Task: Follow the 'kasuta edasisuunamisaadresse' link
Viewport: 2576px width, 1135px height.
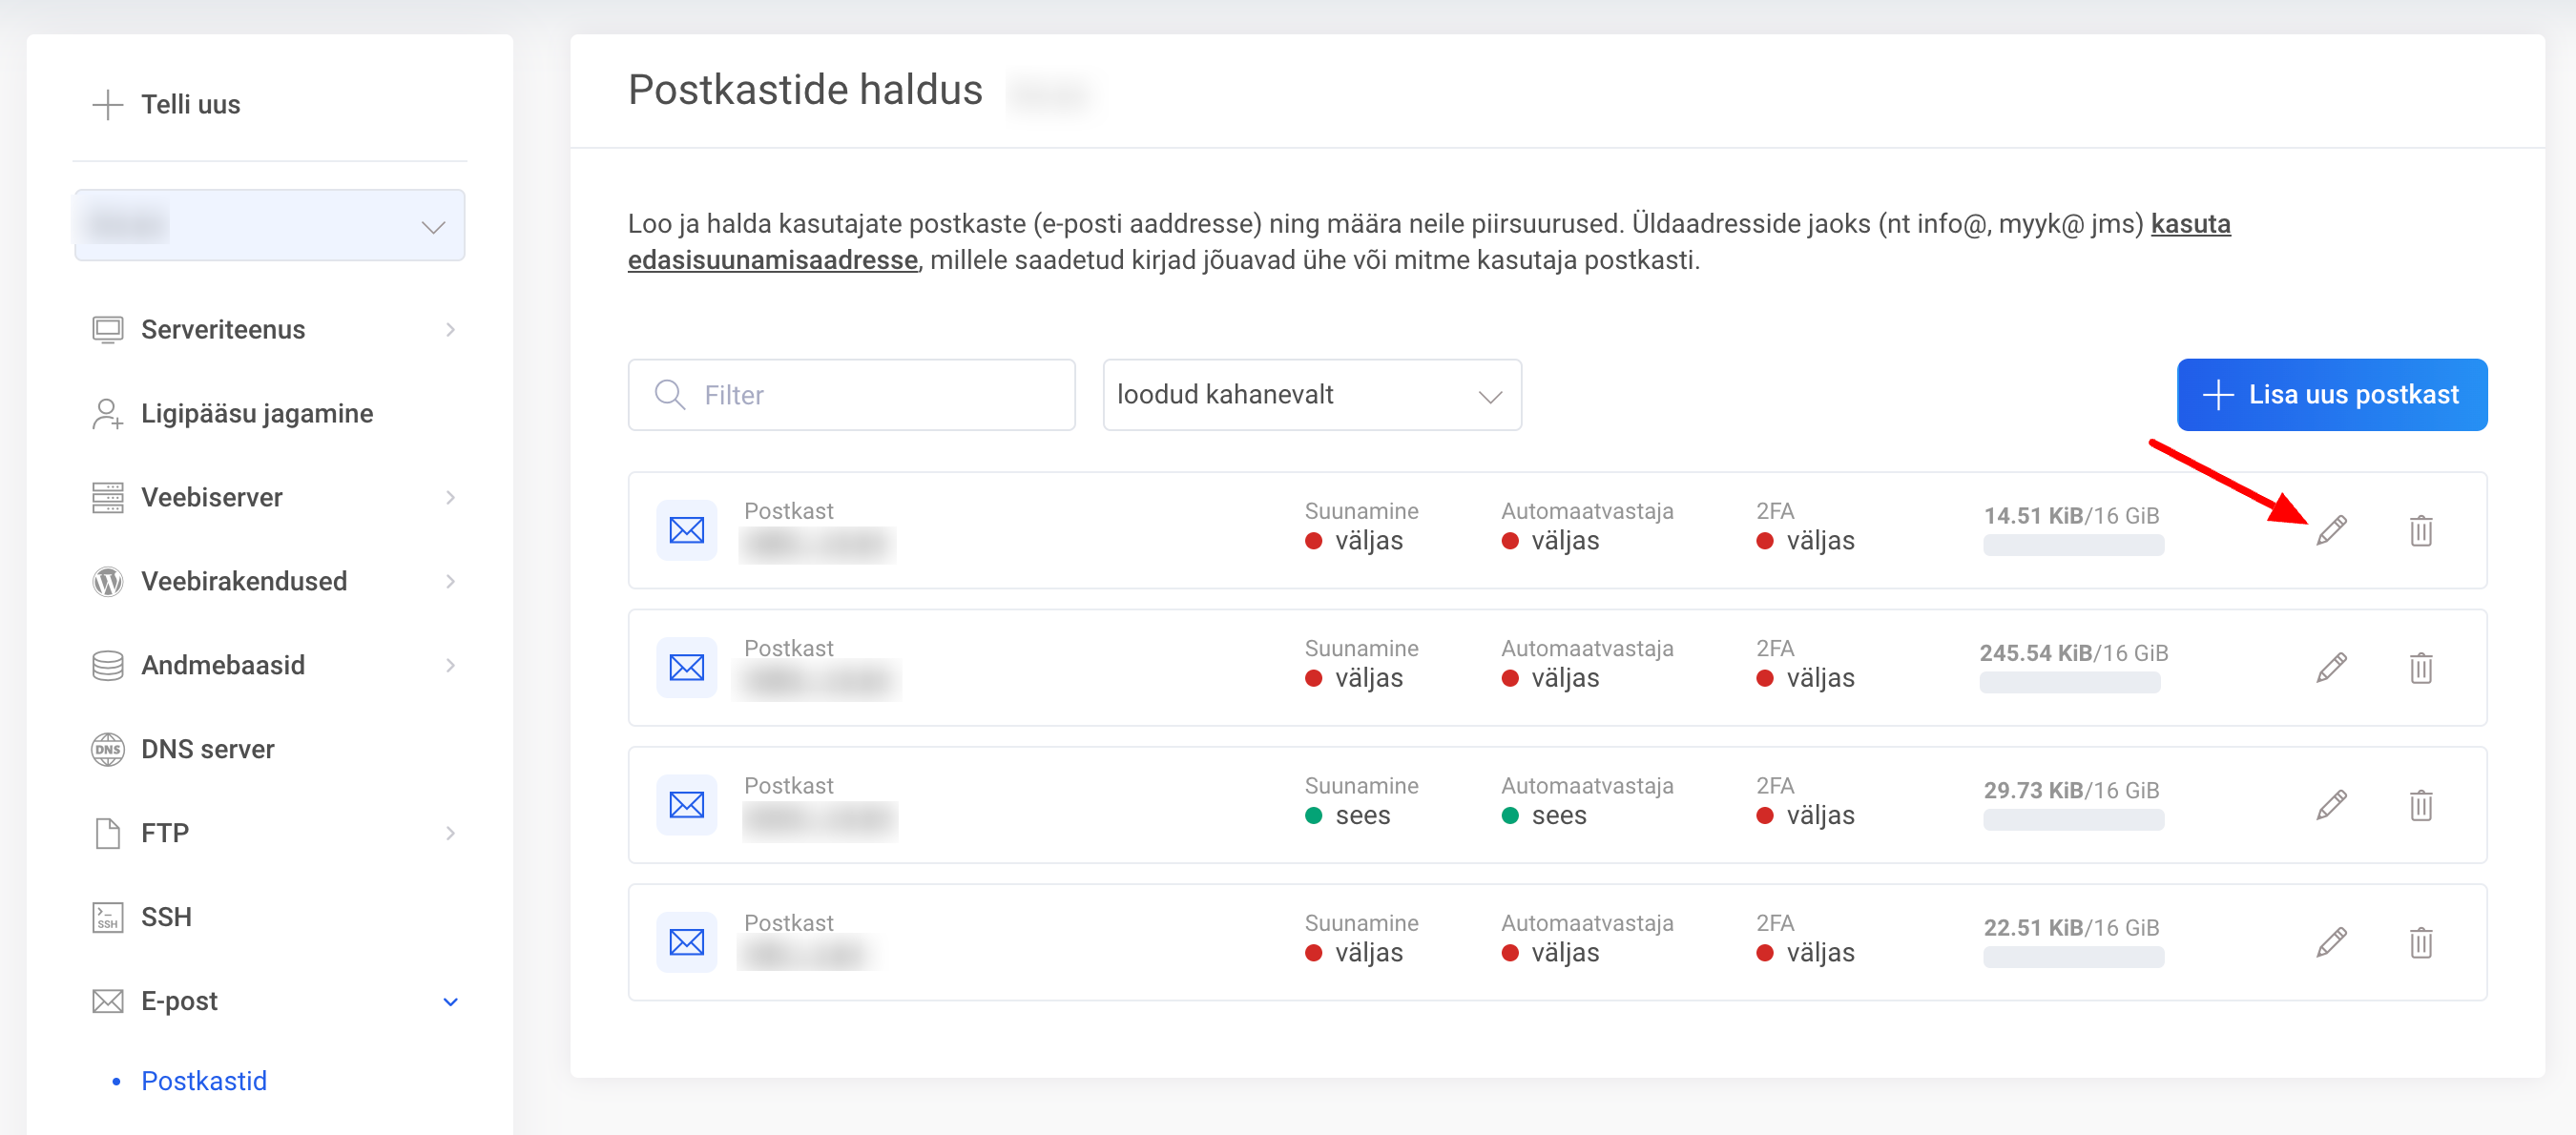Action: point(772,260)
